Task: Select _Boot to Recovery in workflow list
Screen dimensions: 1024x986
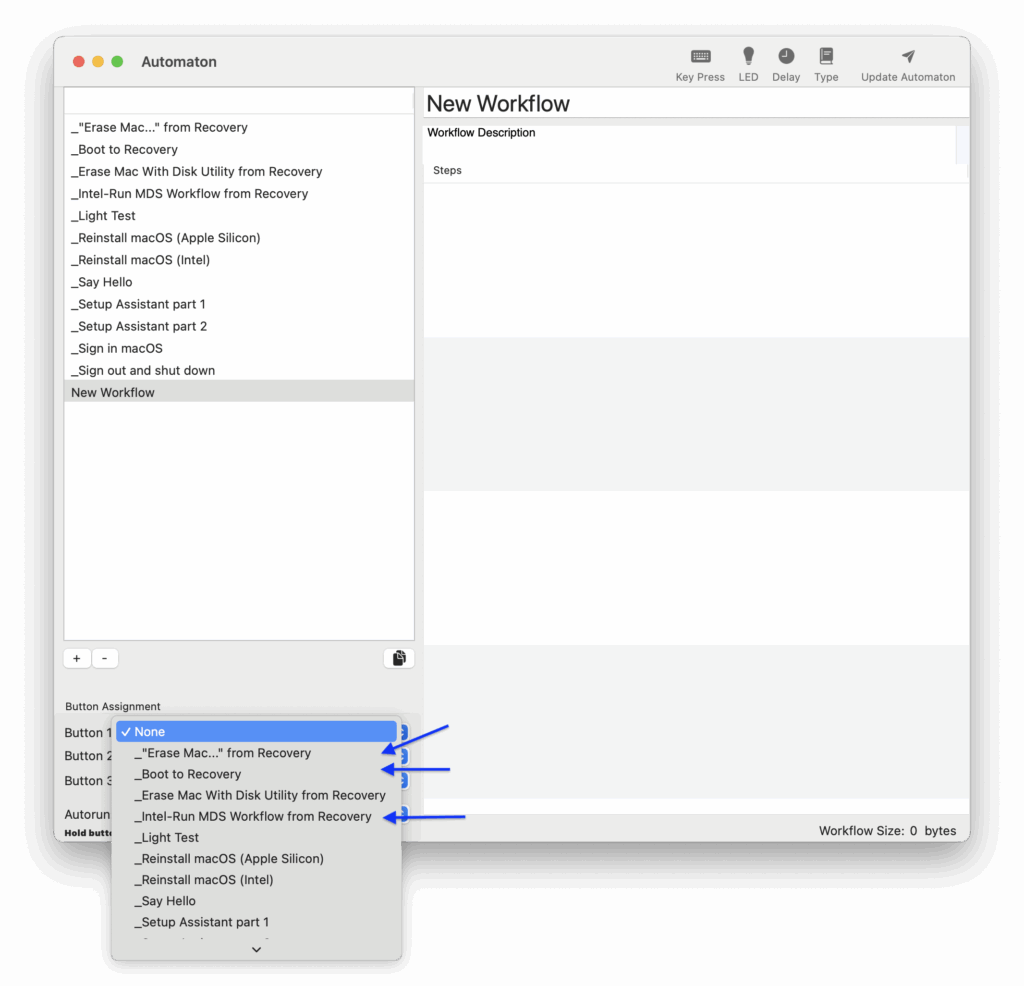Action: tap(239, 150)
